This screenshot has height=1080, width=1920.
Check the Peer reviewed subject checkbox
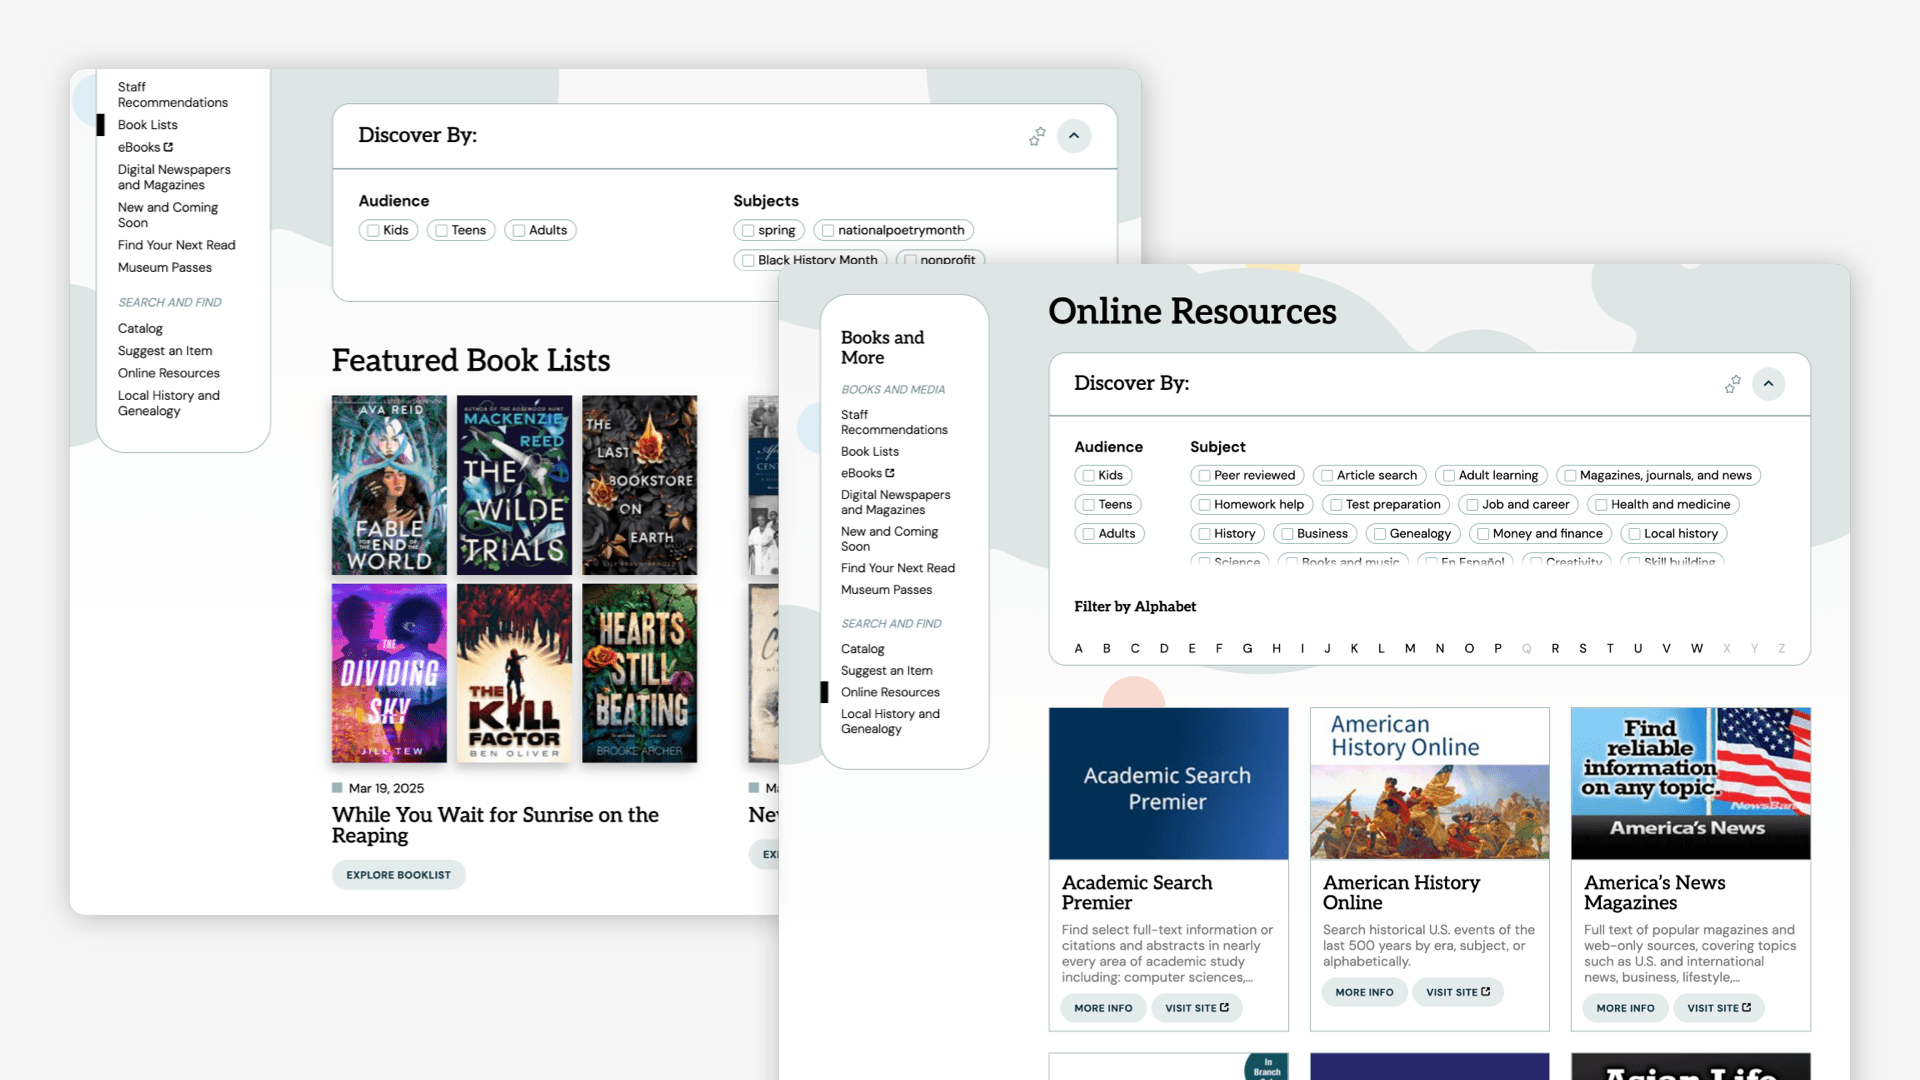pos(1205,476)
